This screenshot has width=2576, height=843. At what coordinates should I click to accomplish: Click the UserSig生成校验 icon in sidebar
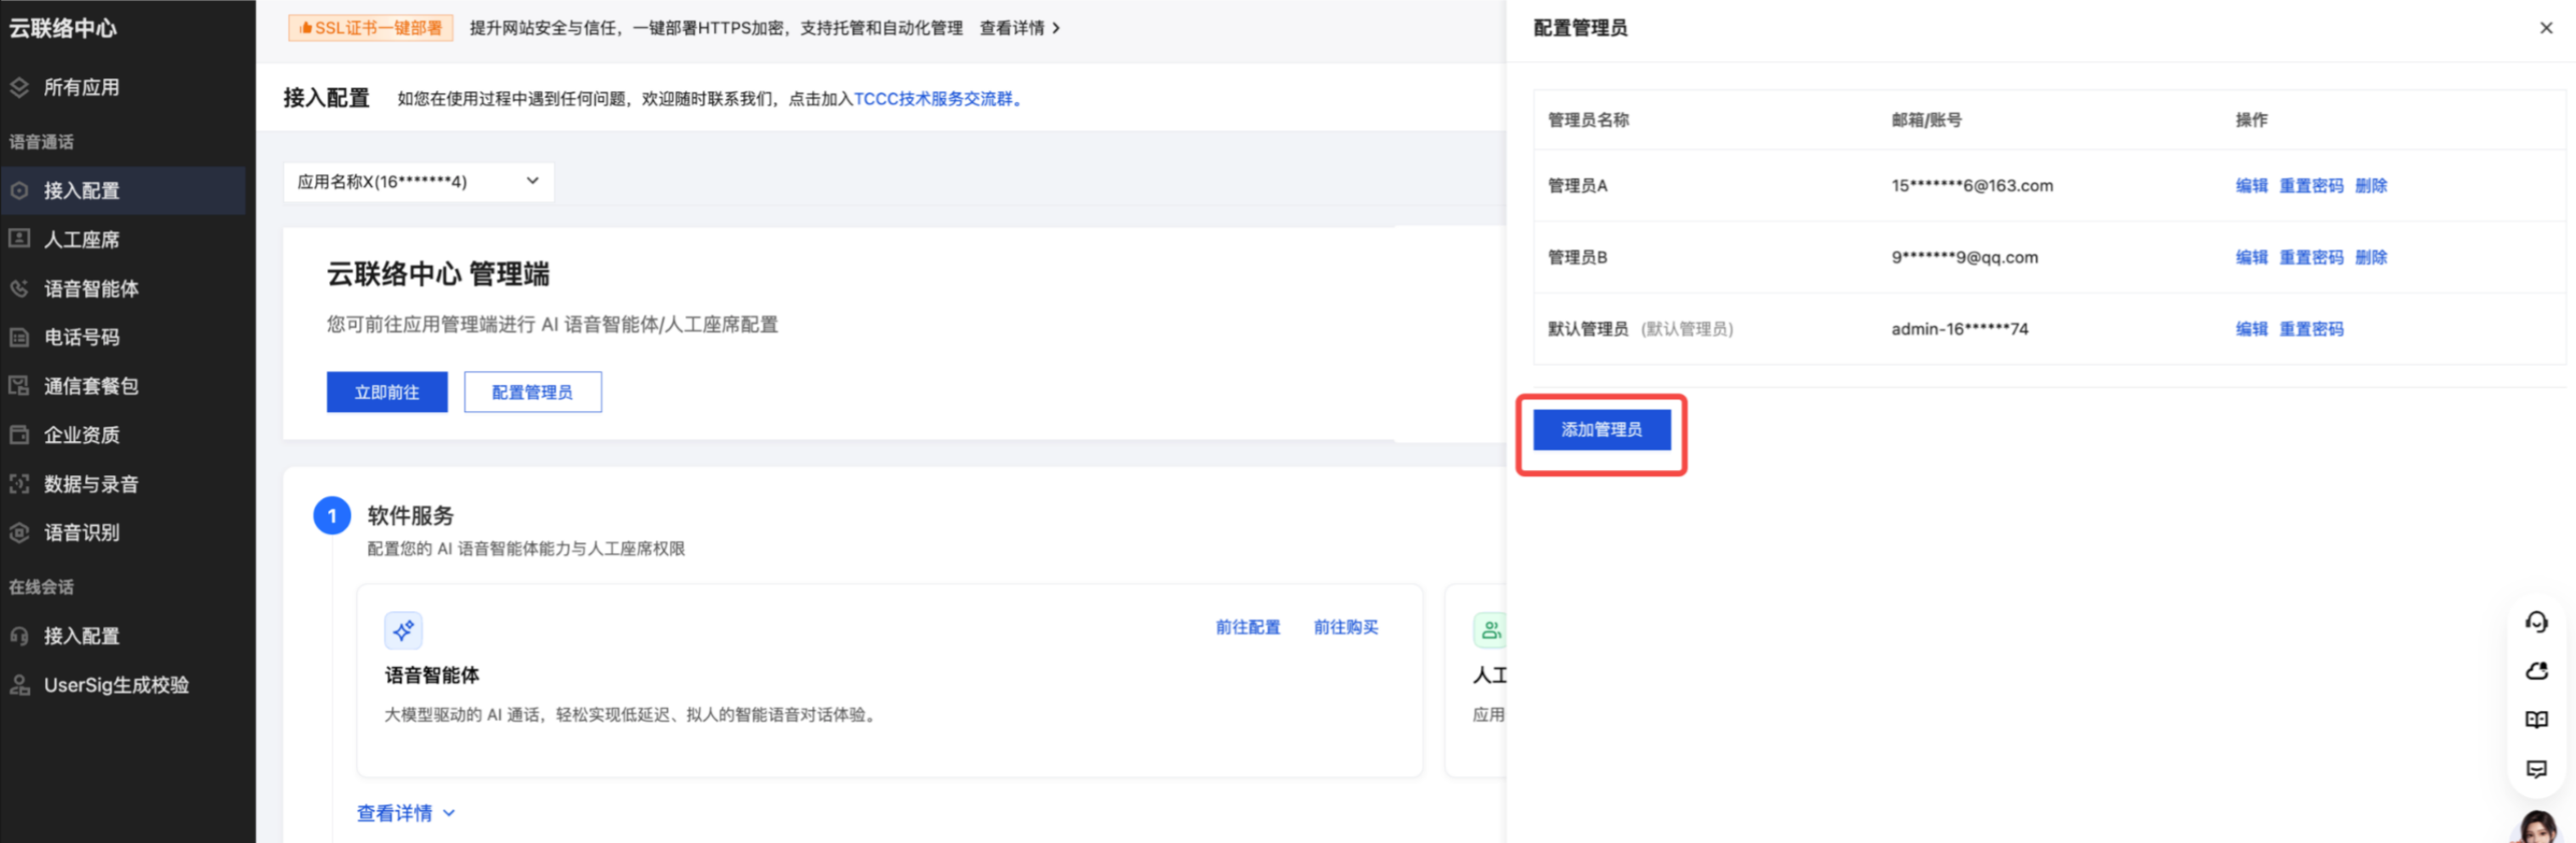[x=19, y=685]
